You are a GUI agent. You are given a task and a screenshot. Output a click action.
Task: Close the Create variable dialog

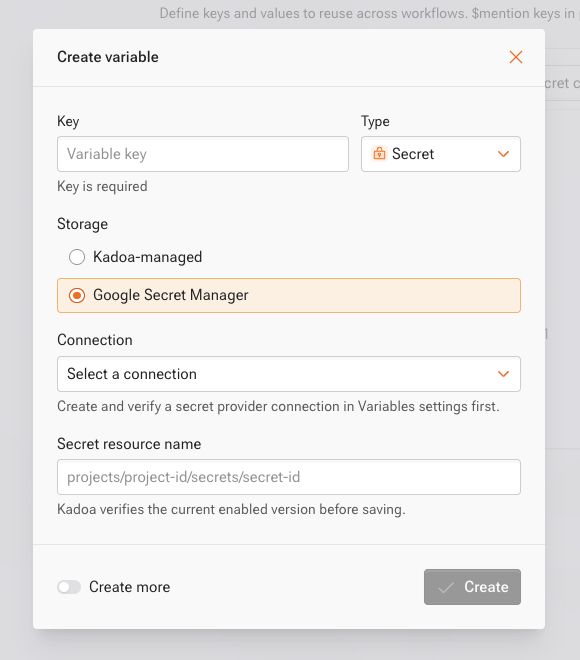click(x=516, y=57)
